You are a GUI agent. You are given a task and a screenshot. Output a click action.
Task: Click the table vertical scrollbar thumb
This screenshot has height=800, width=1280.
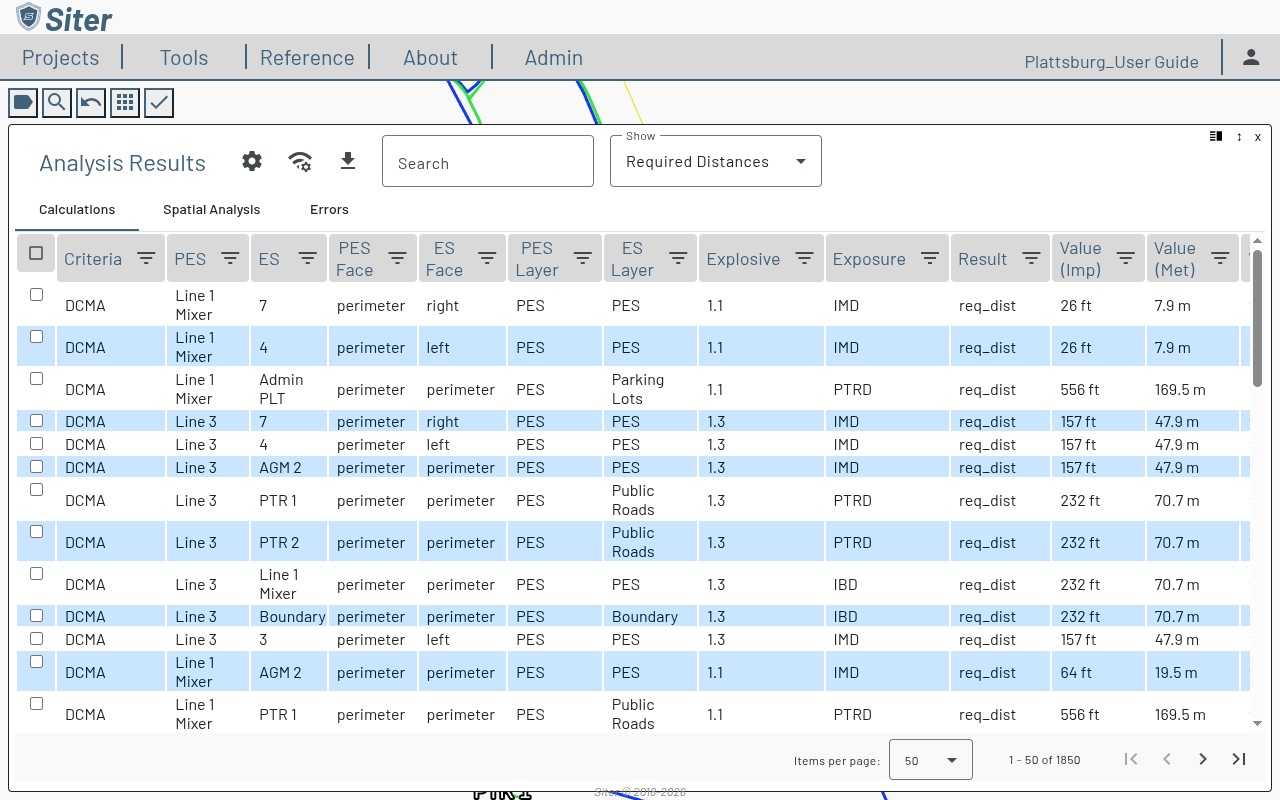coord(1257,318)
